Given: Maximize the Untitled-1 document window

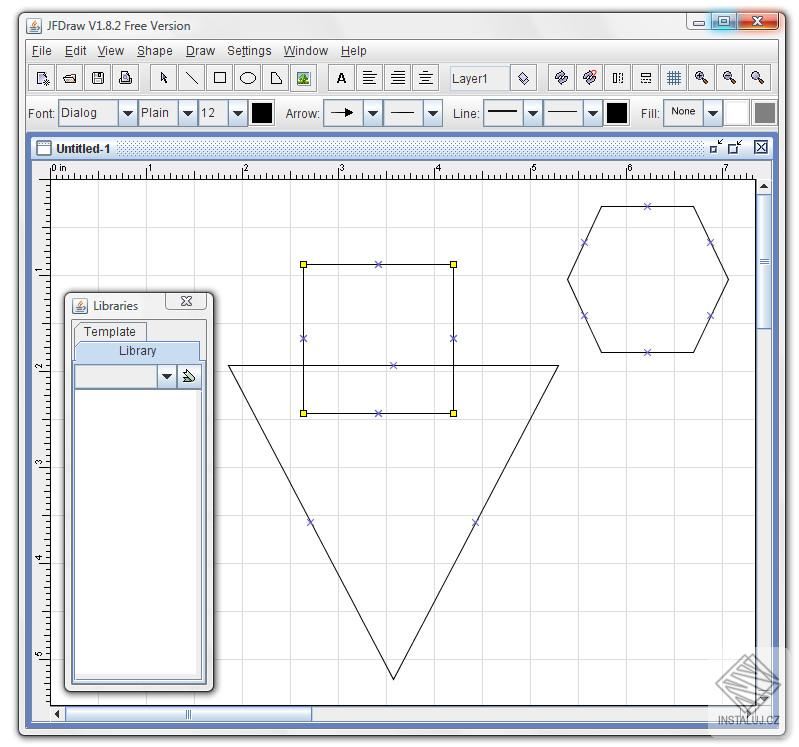Looking at the screenshot, I should coord(735,147).
